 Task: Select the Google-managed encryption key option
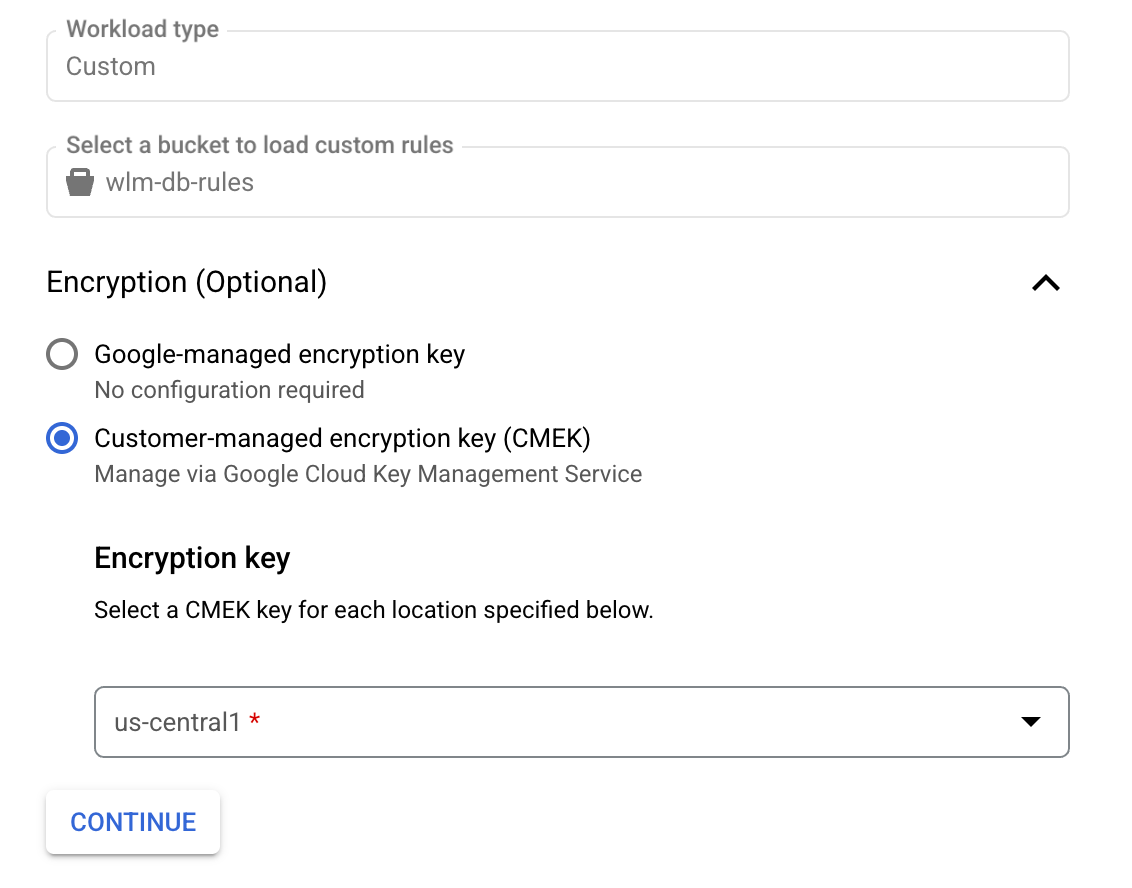pyautogui.click(x=278, y=354)
